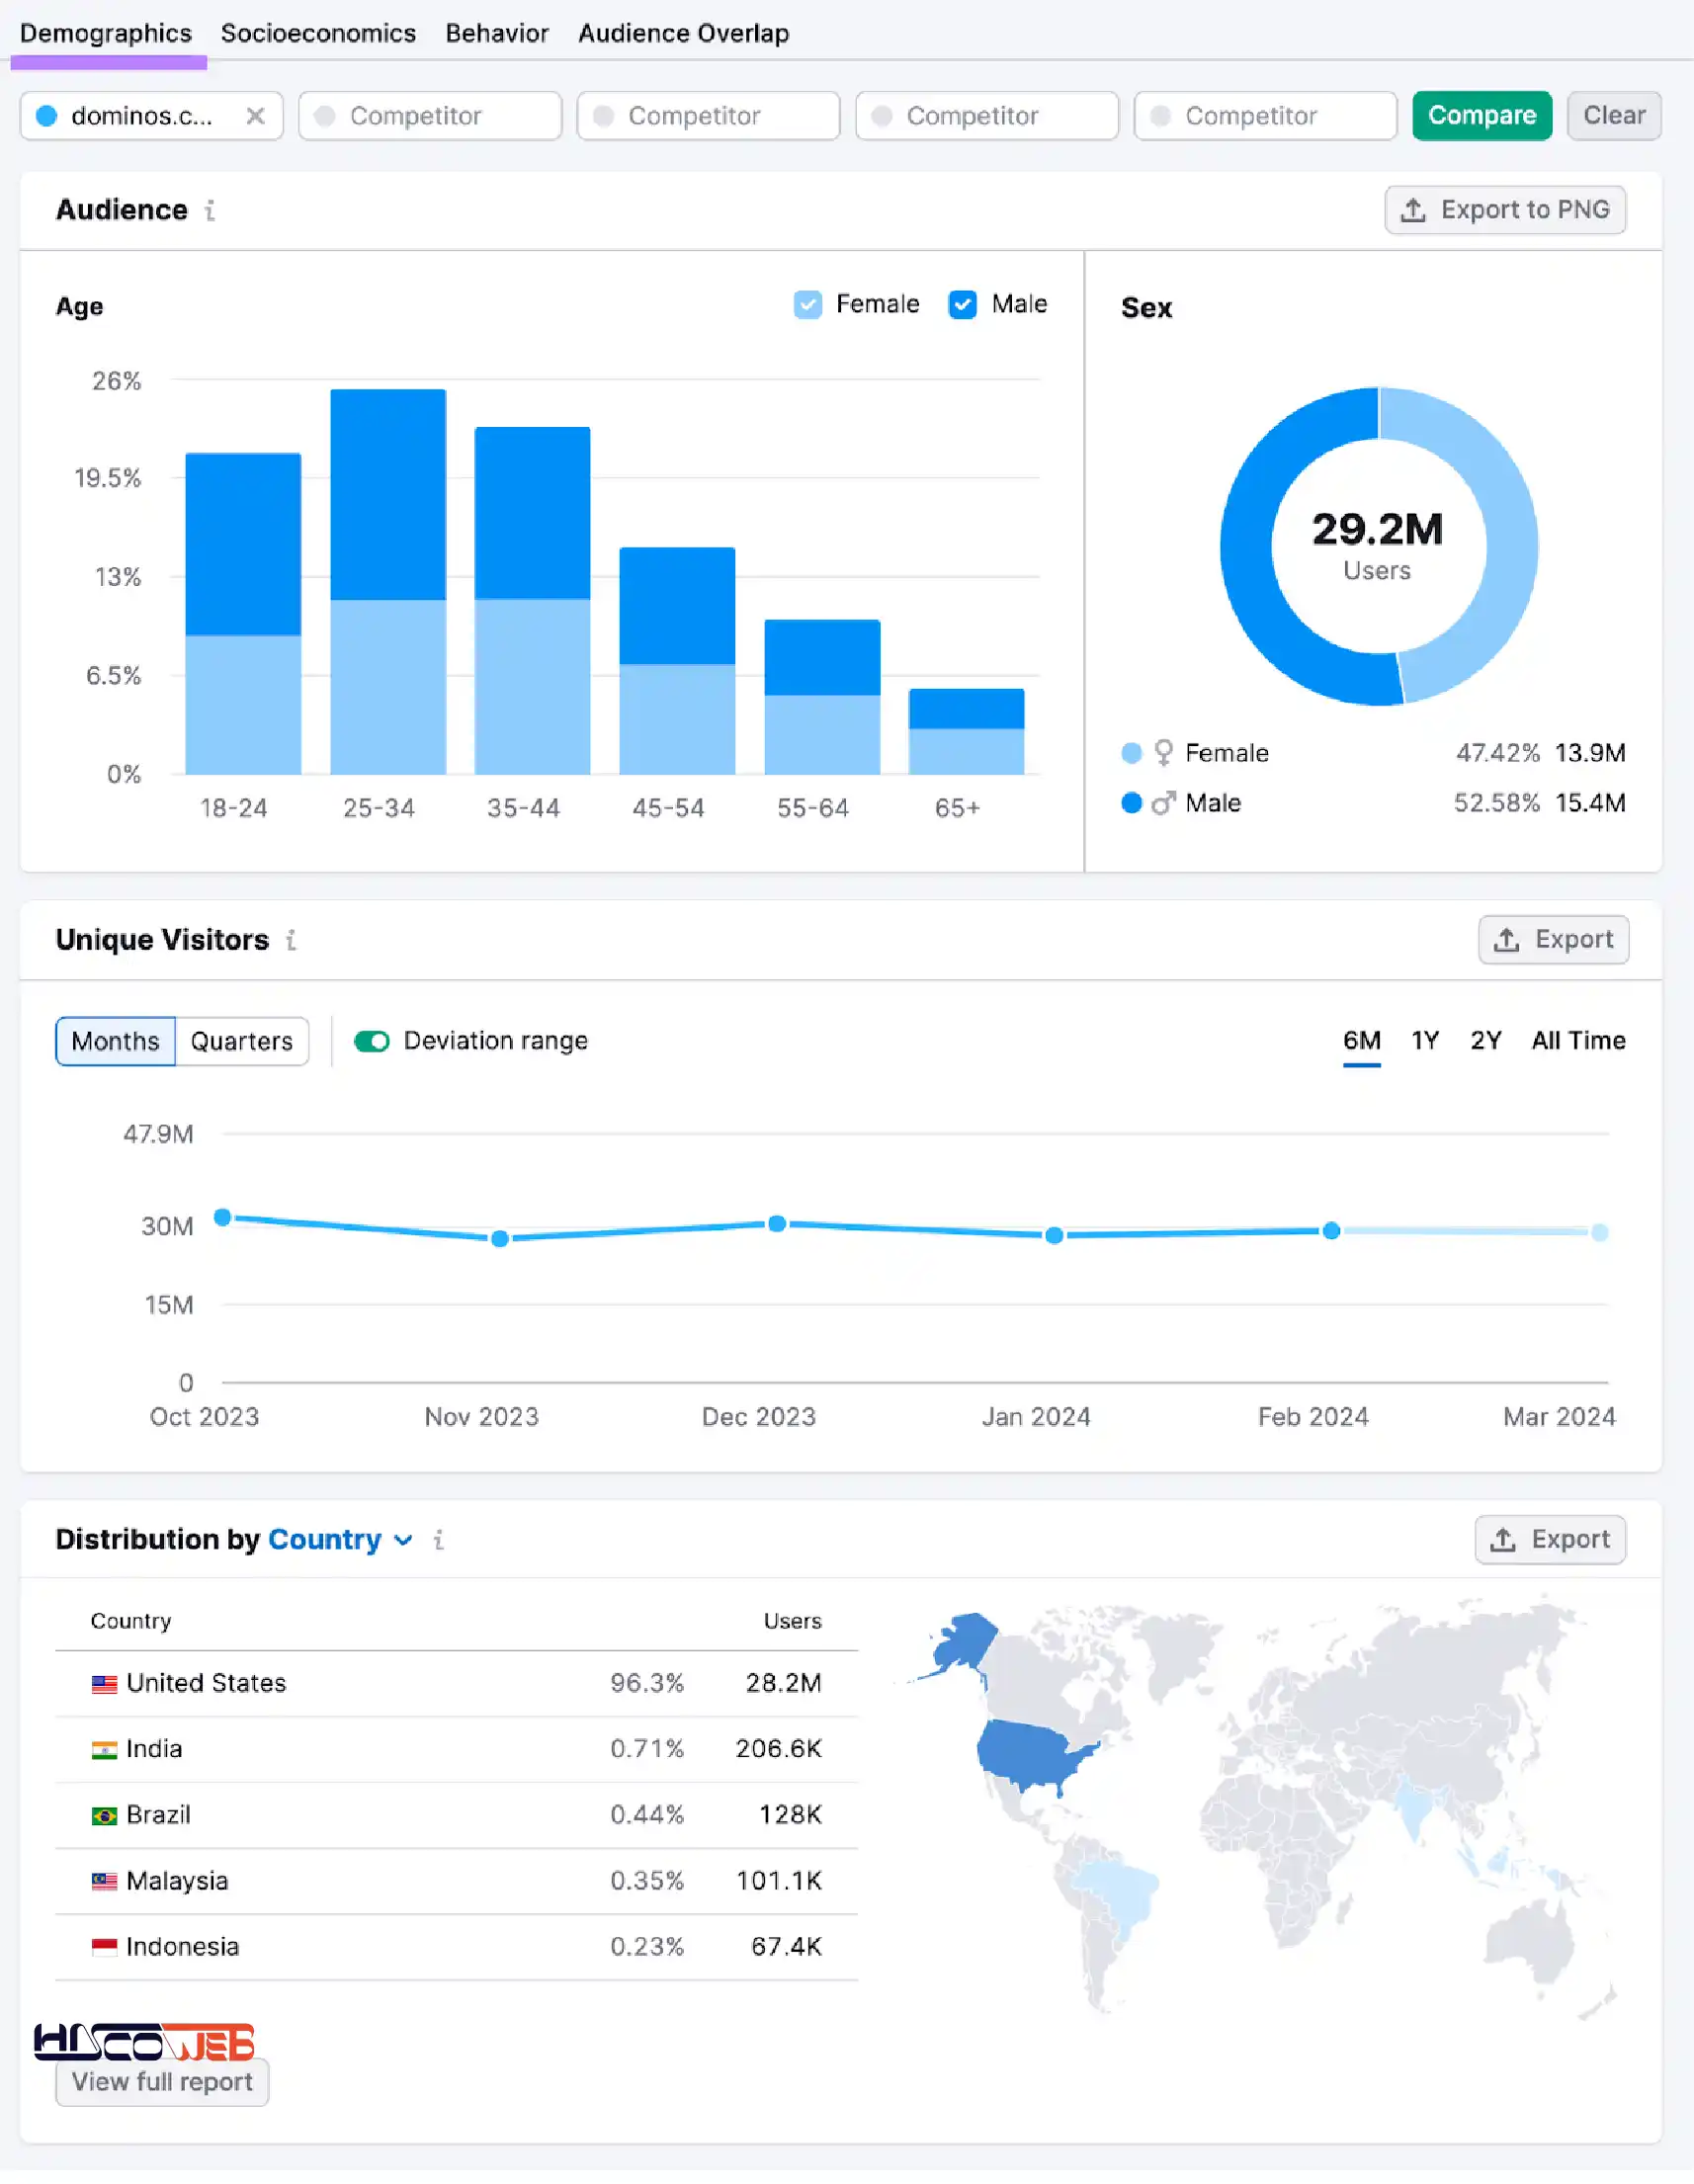The height and width of the screenshot is (2184, 1694).
Task: Click the third Competitor input field
Action: [987, 116]
